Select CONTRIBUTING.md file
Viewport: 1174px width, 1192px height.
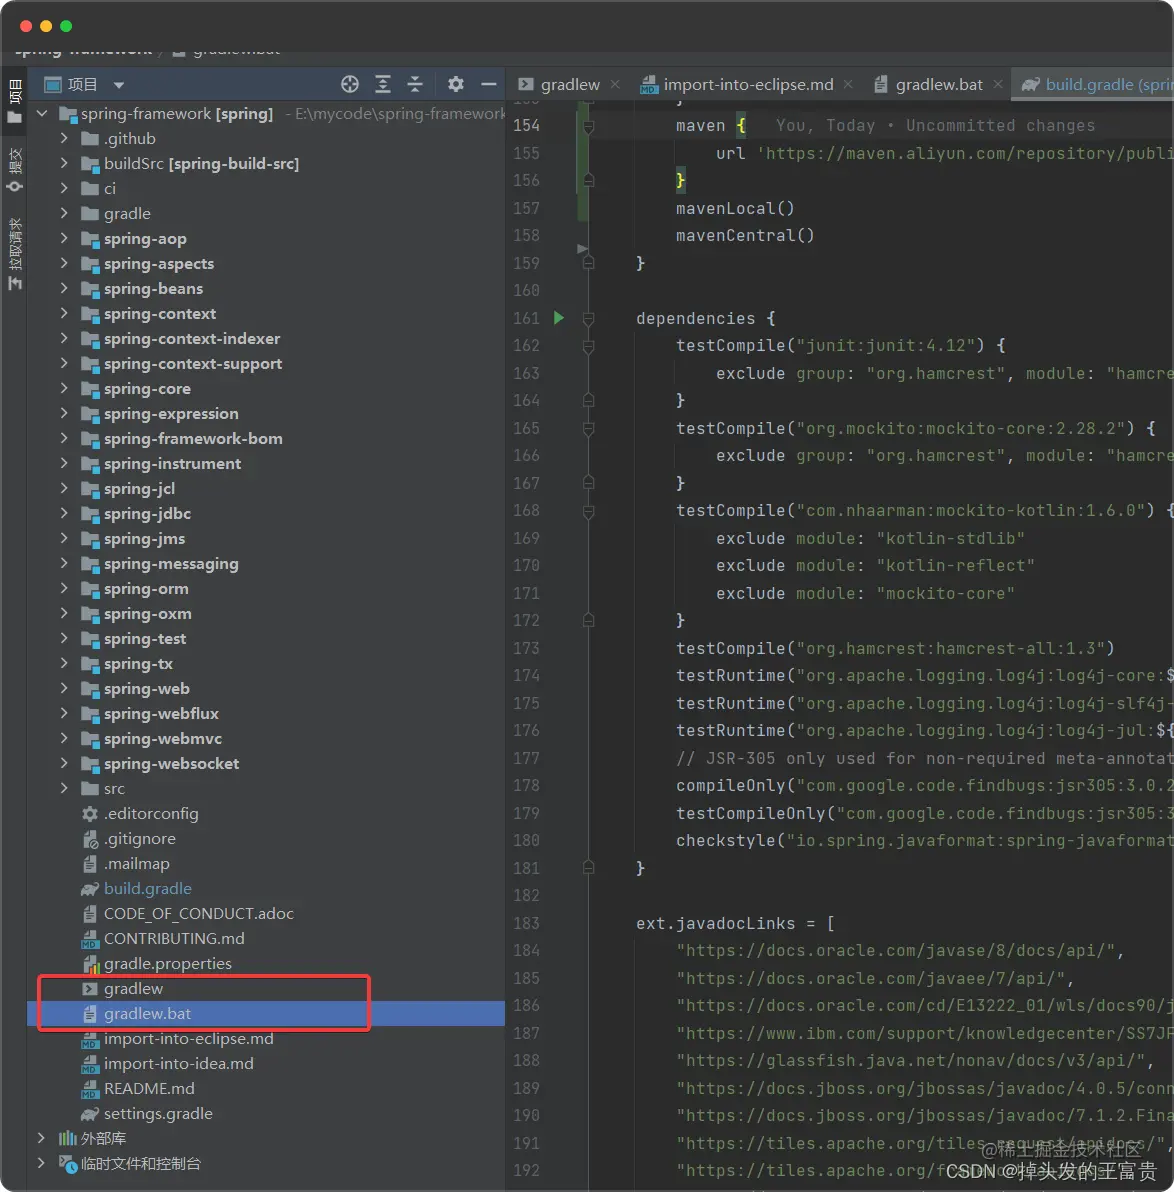click(x=174, y=939)
